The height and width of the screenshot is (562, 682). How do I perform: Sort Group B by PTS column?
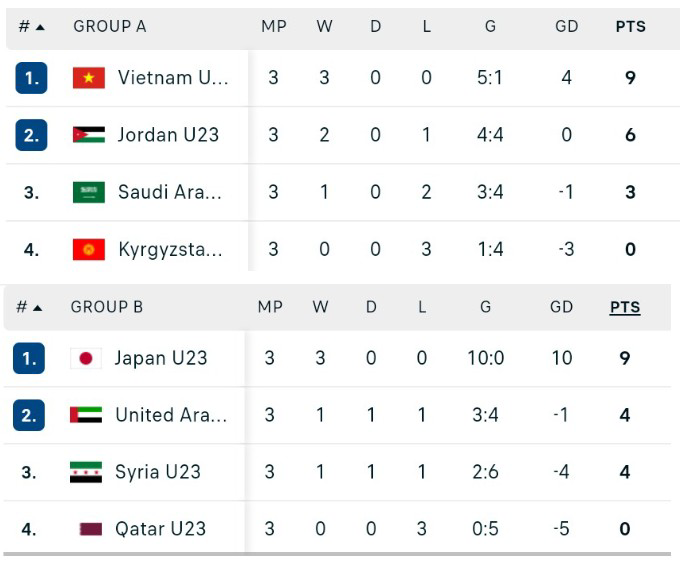625,307
